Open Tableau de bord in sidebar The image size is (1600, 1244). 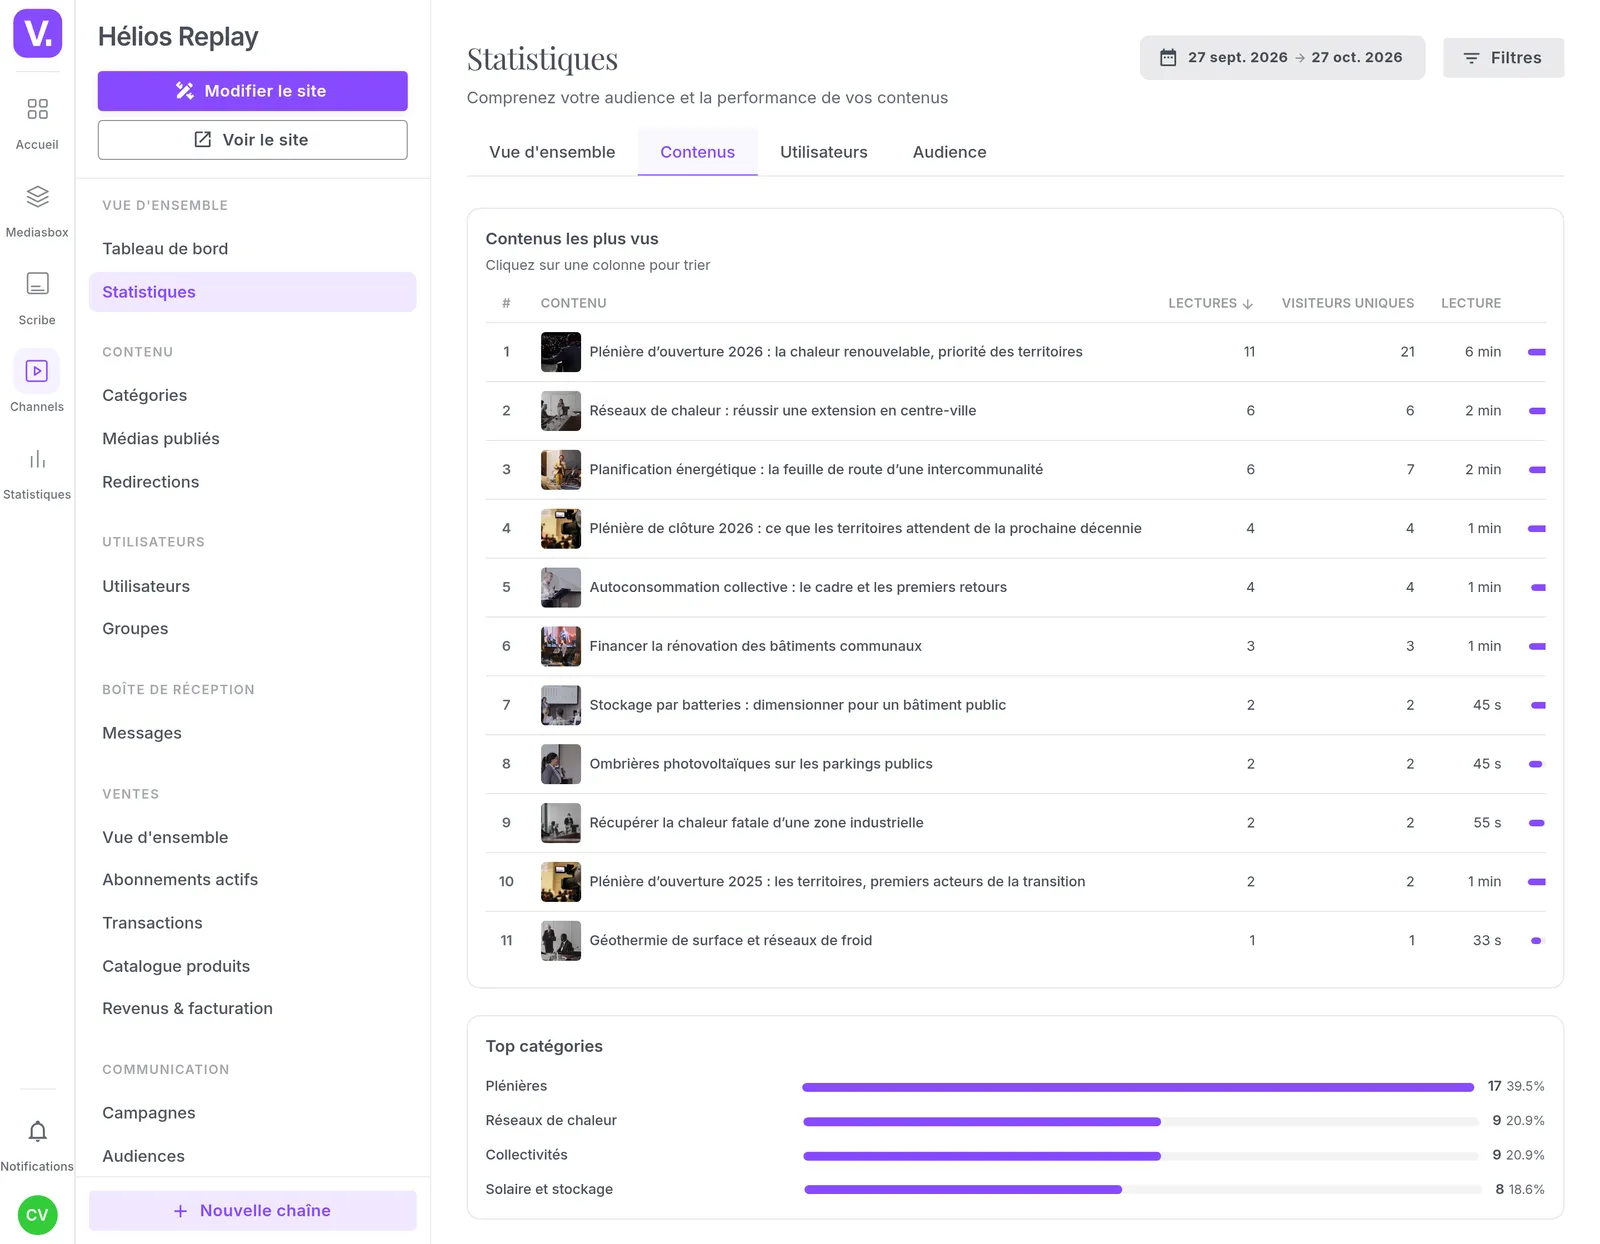click(x=252, y=249)
